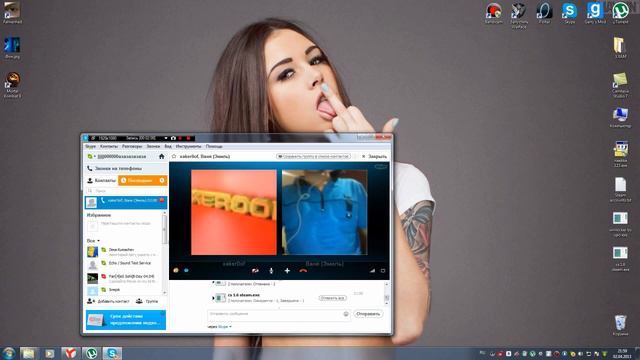Open the Windows Start button
This screenshot has height=360, width=640.
9,353
